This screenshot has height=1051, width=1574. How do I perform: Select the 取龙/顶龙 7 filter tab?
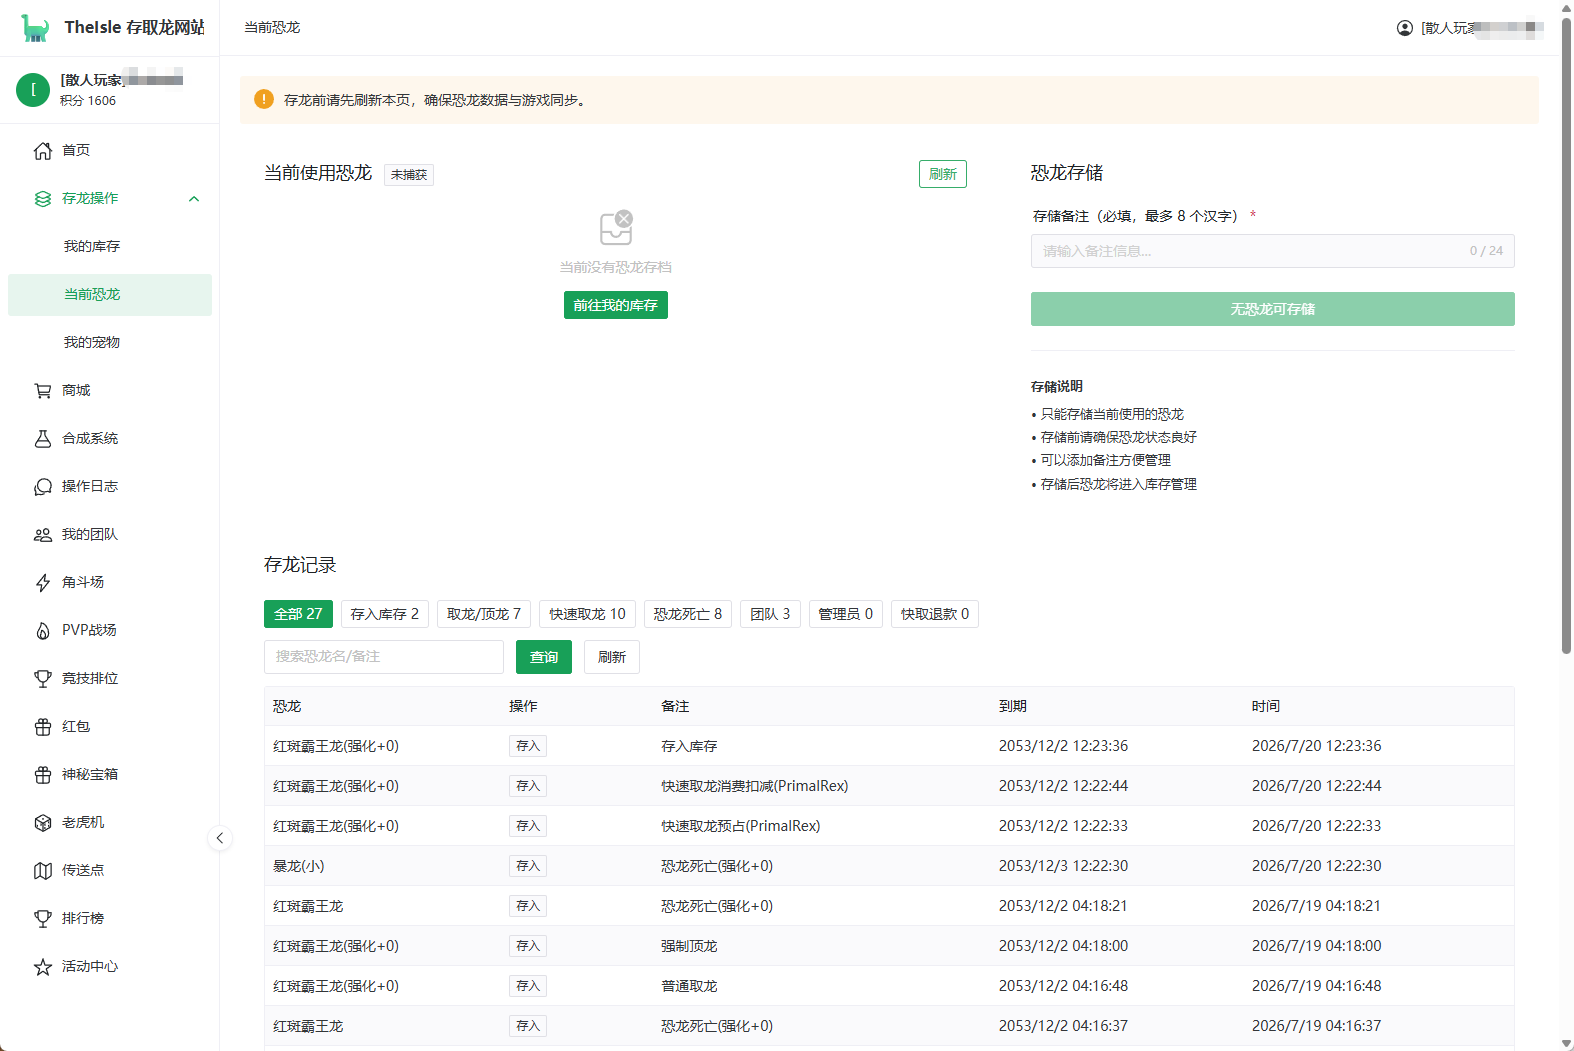click(484, 614)
